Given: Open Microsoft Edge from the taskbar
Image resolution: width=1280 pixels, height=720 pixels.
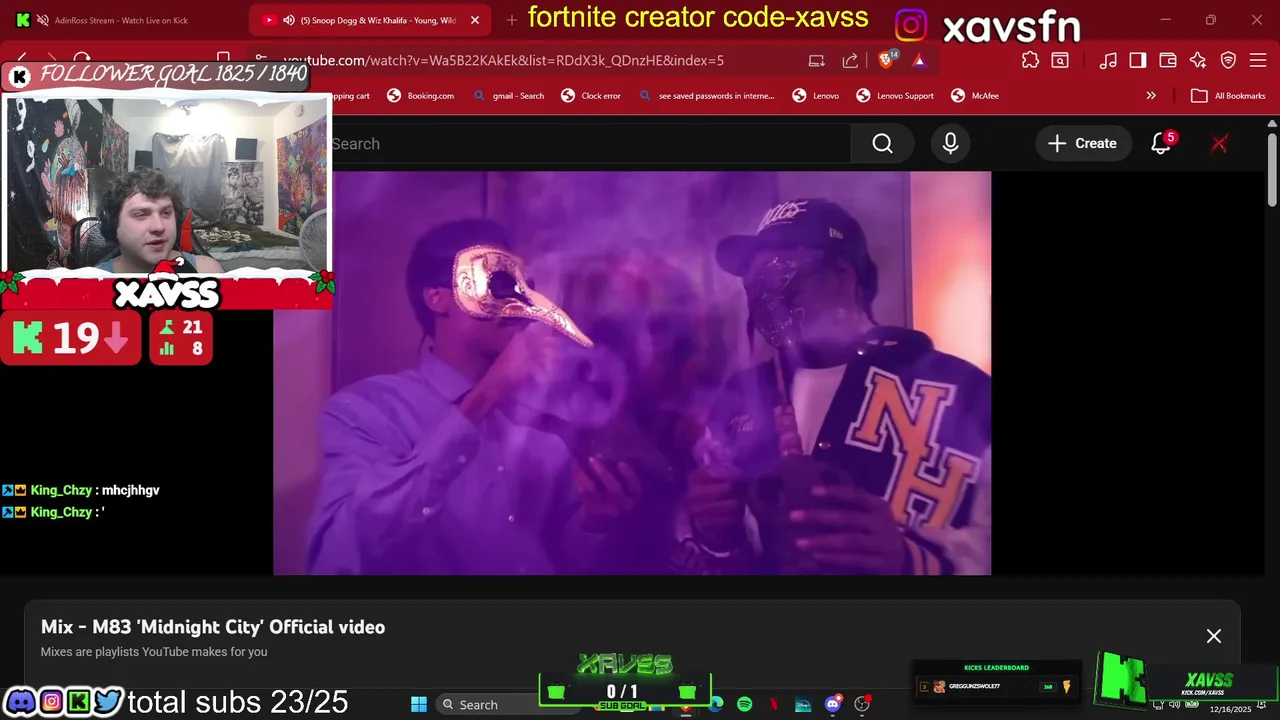Looking at the screenshot, I should click(716, 704).
